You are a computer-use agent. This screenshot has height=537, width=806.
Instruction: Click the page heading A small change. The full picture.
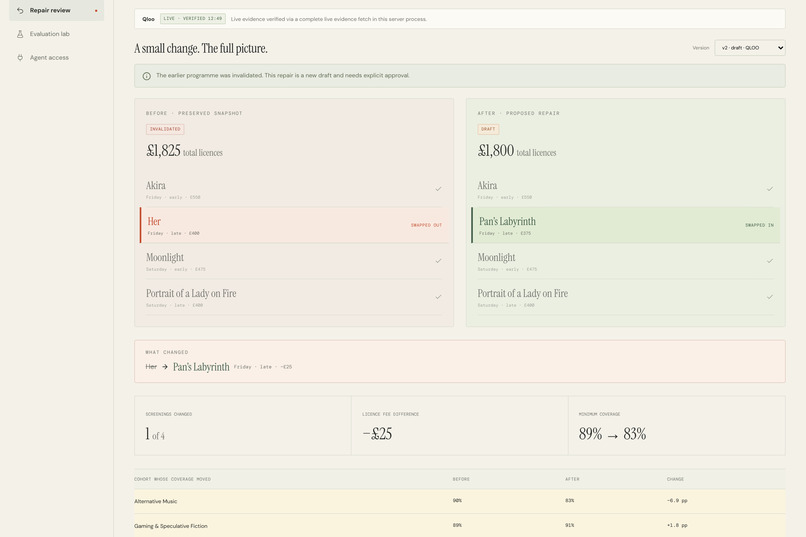[200, 48]
